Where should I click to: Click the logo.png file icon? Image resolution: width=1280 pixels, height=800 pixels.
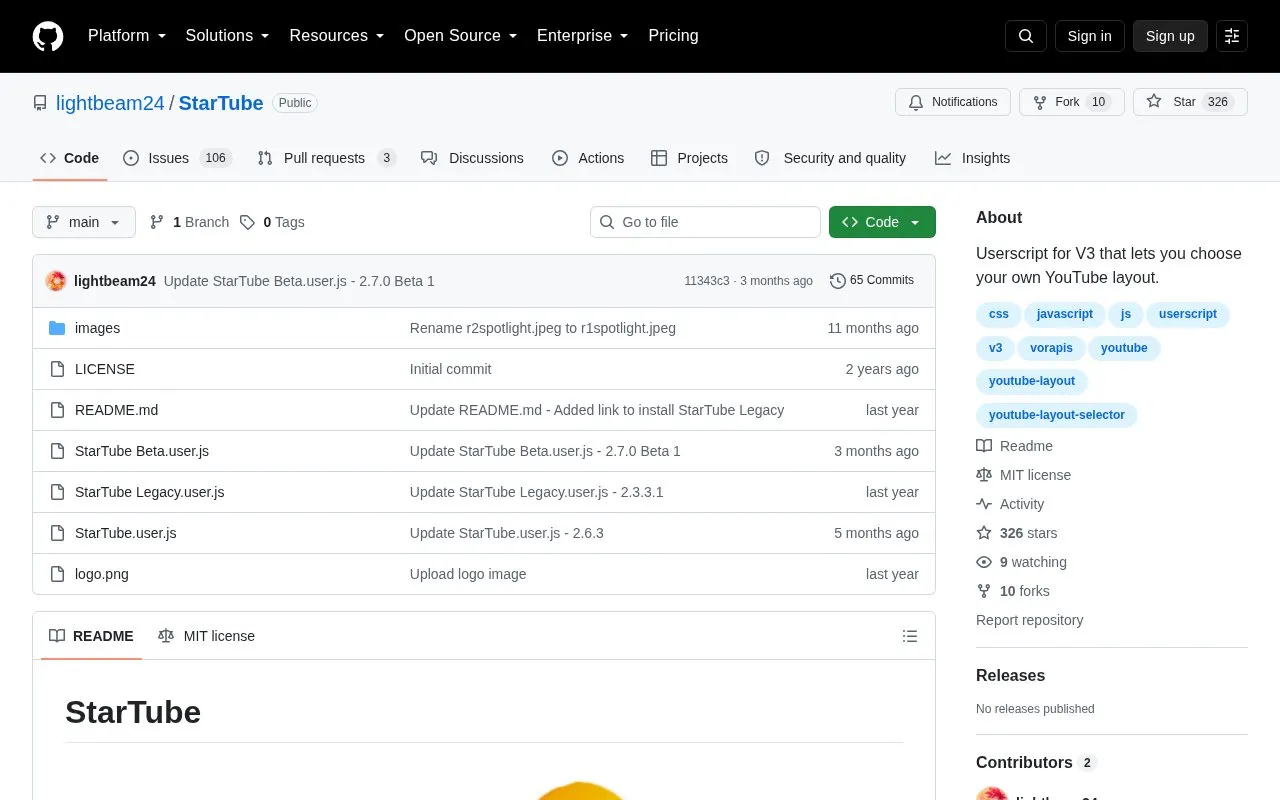tap(57, 574)
